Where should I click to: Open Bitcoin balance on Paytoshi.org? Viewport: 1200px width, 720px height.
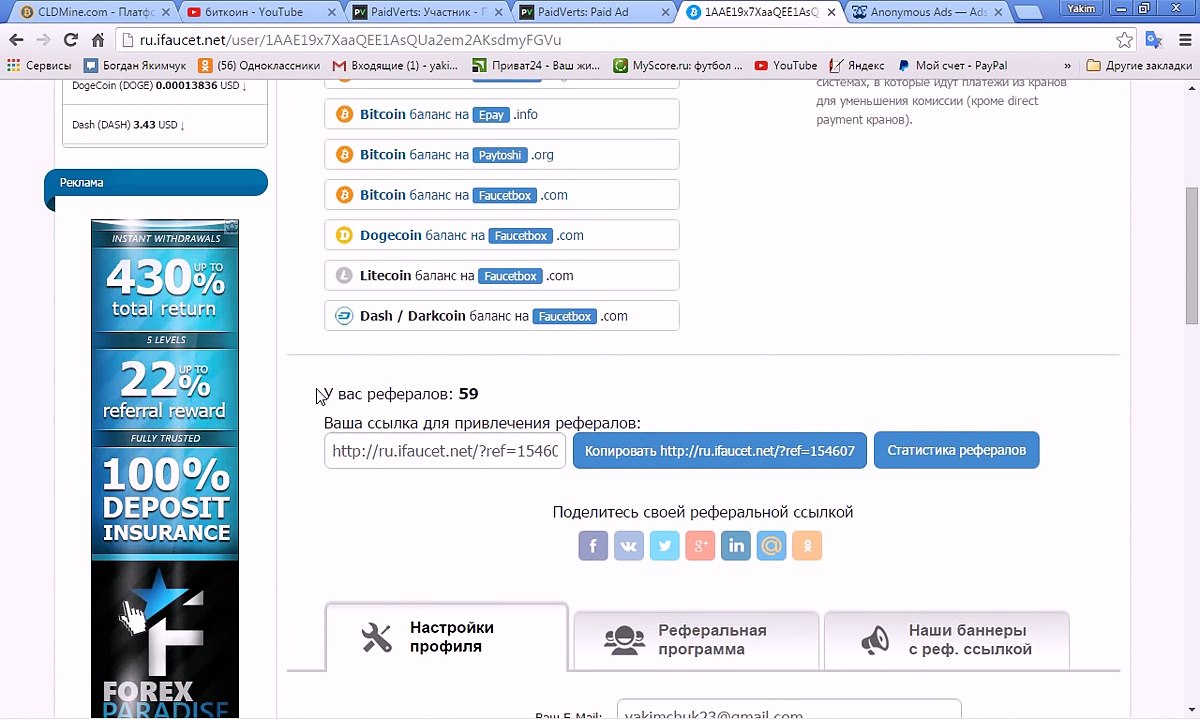click(x=502, y=154)
